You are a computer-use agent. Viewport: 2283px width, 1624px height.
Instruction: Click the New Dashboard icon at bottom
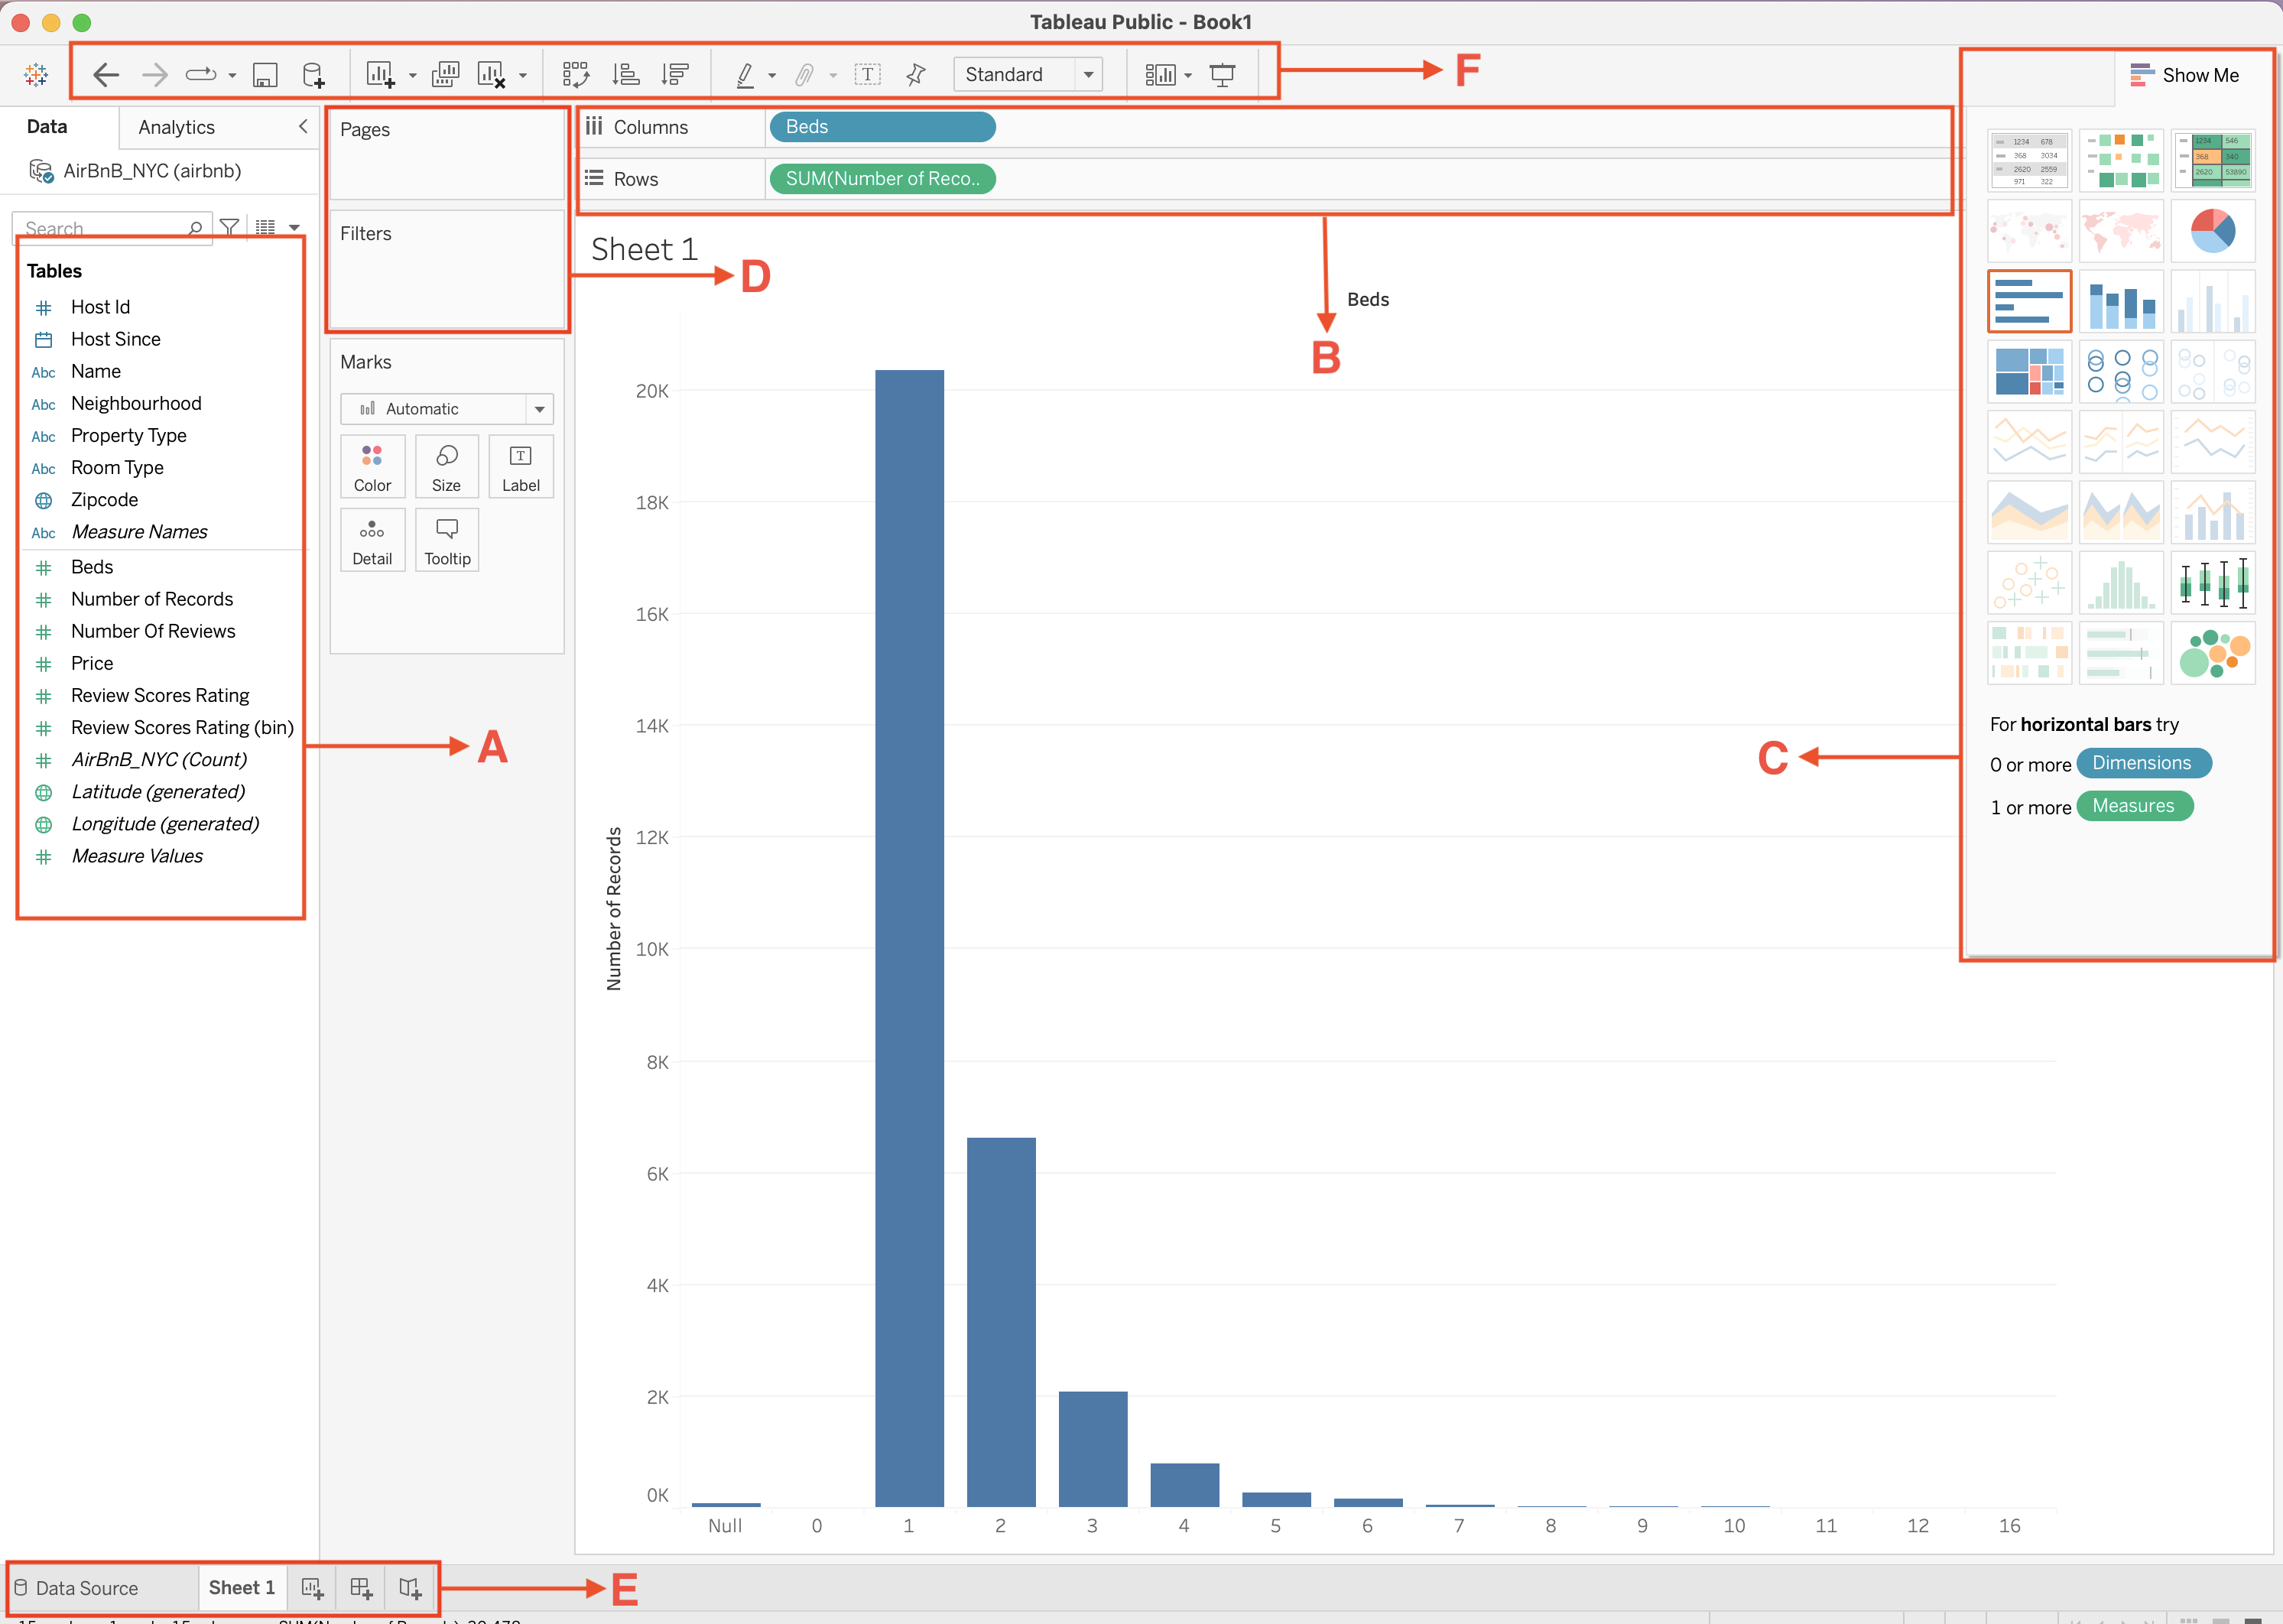tap(361, 1587)
